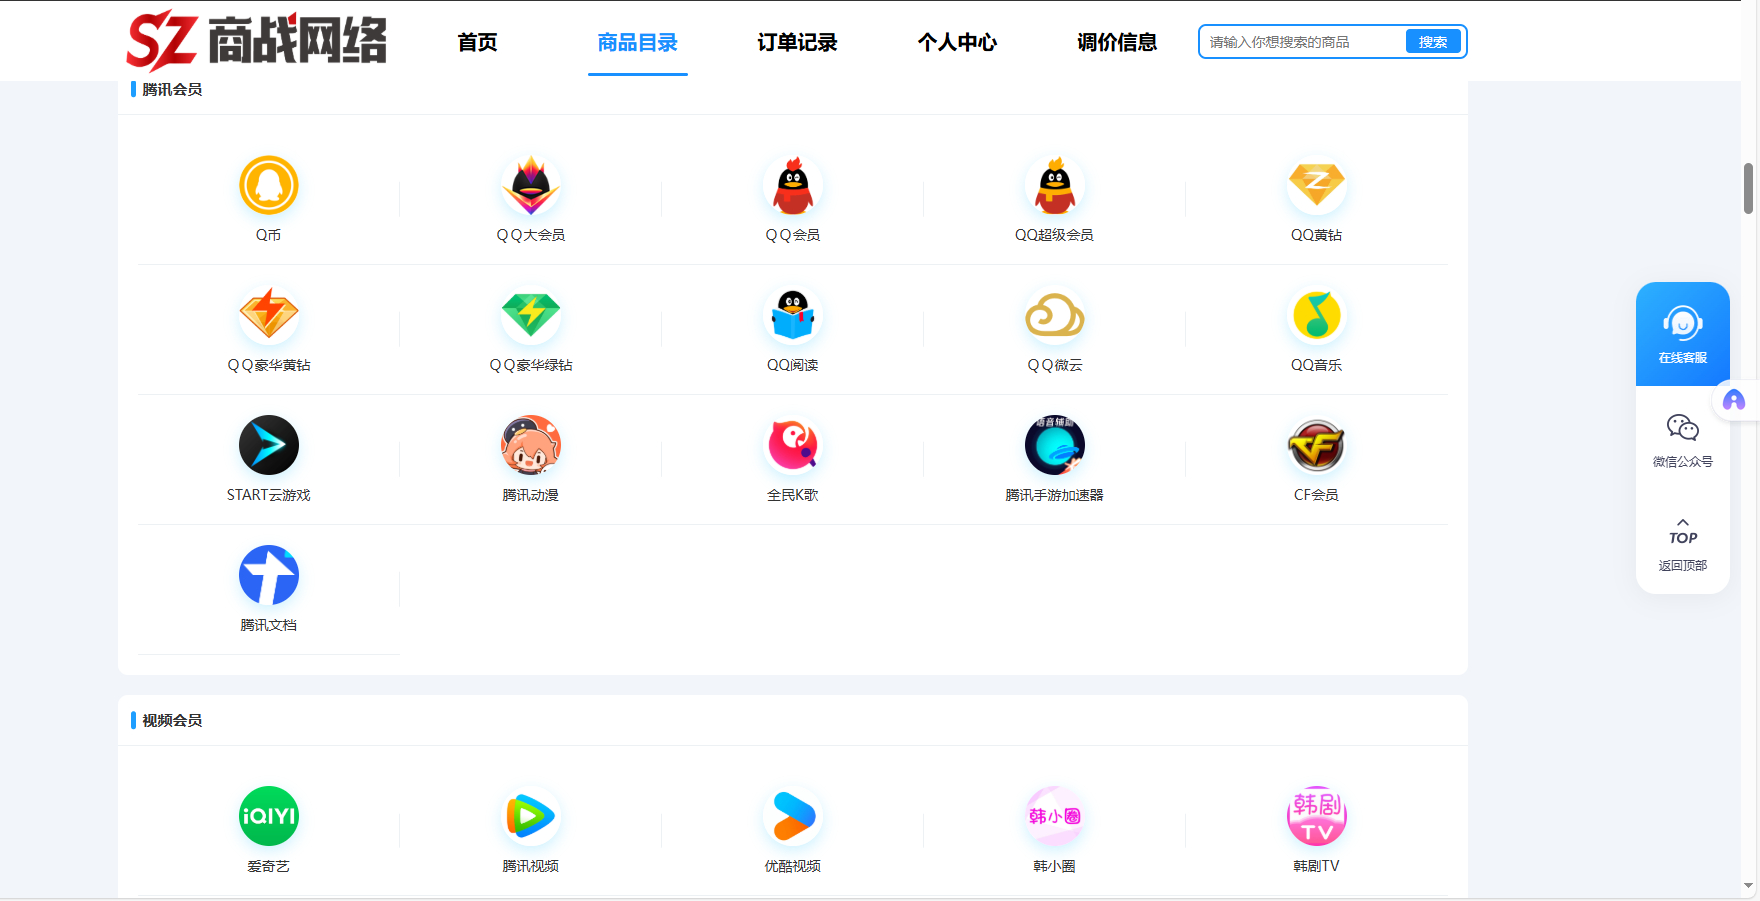Select the QQ大会员 icon

pyautogui.click(x=531, y=185)
